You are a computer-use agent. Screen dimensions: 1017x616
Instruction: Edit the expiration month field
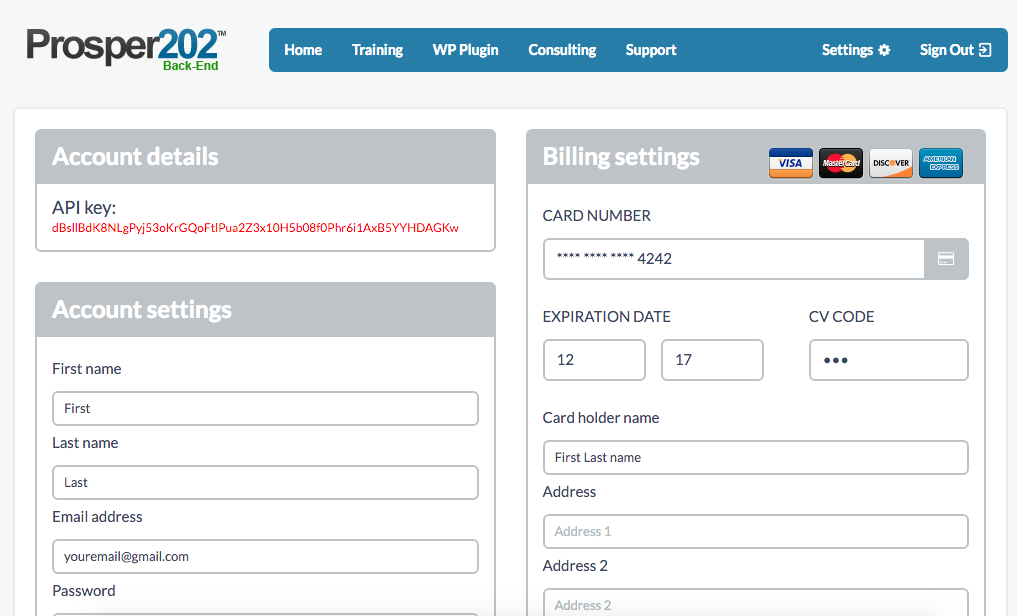click(x=594, y=360)
